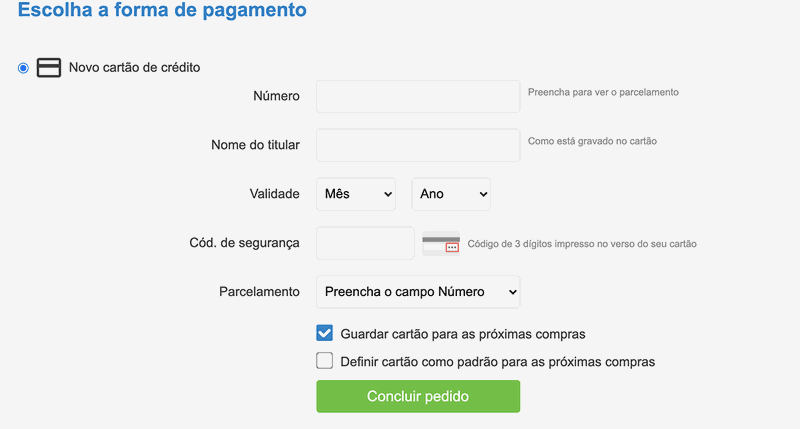This screenshot has width=800, height=429.
Task: Open the Ano expiry dropdown
Action: click(x=451, y=194)
